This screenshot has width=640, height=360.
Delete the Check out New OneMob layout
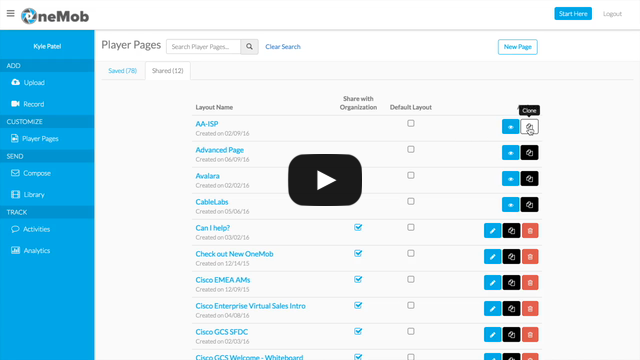pyautogui.click(x=530, y=257)
